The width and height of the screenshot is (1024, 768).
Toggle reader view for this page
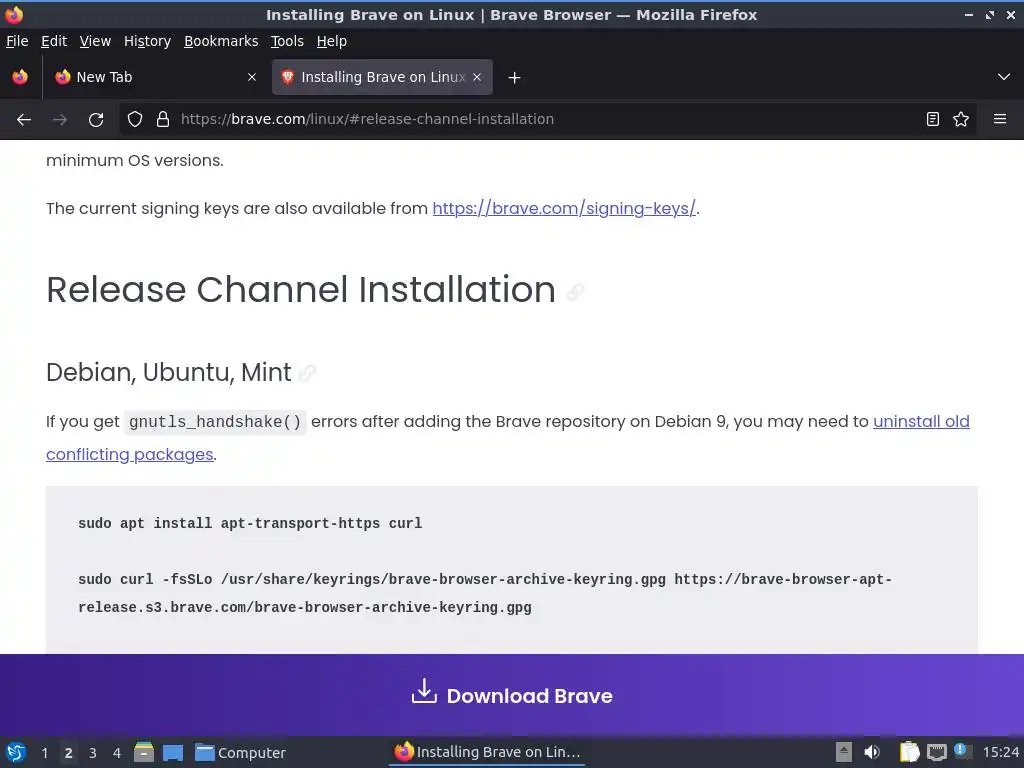tap(933, 119)
